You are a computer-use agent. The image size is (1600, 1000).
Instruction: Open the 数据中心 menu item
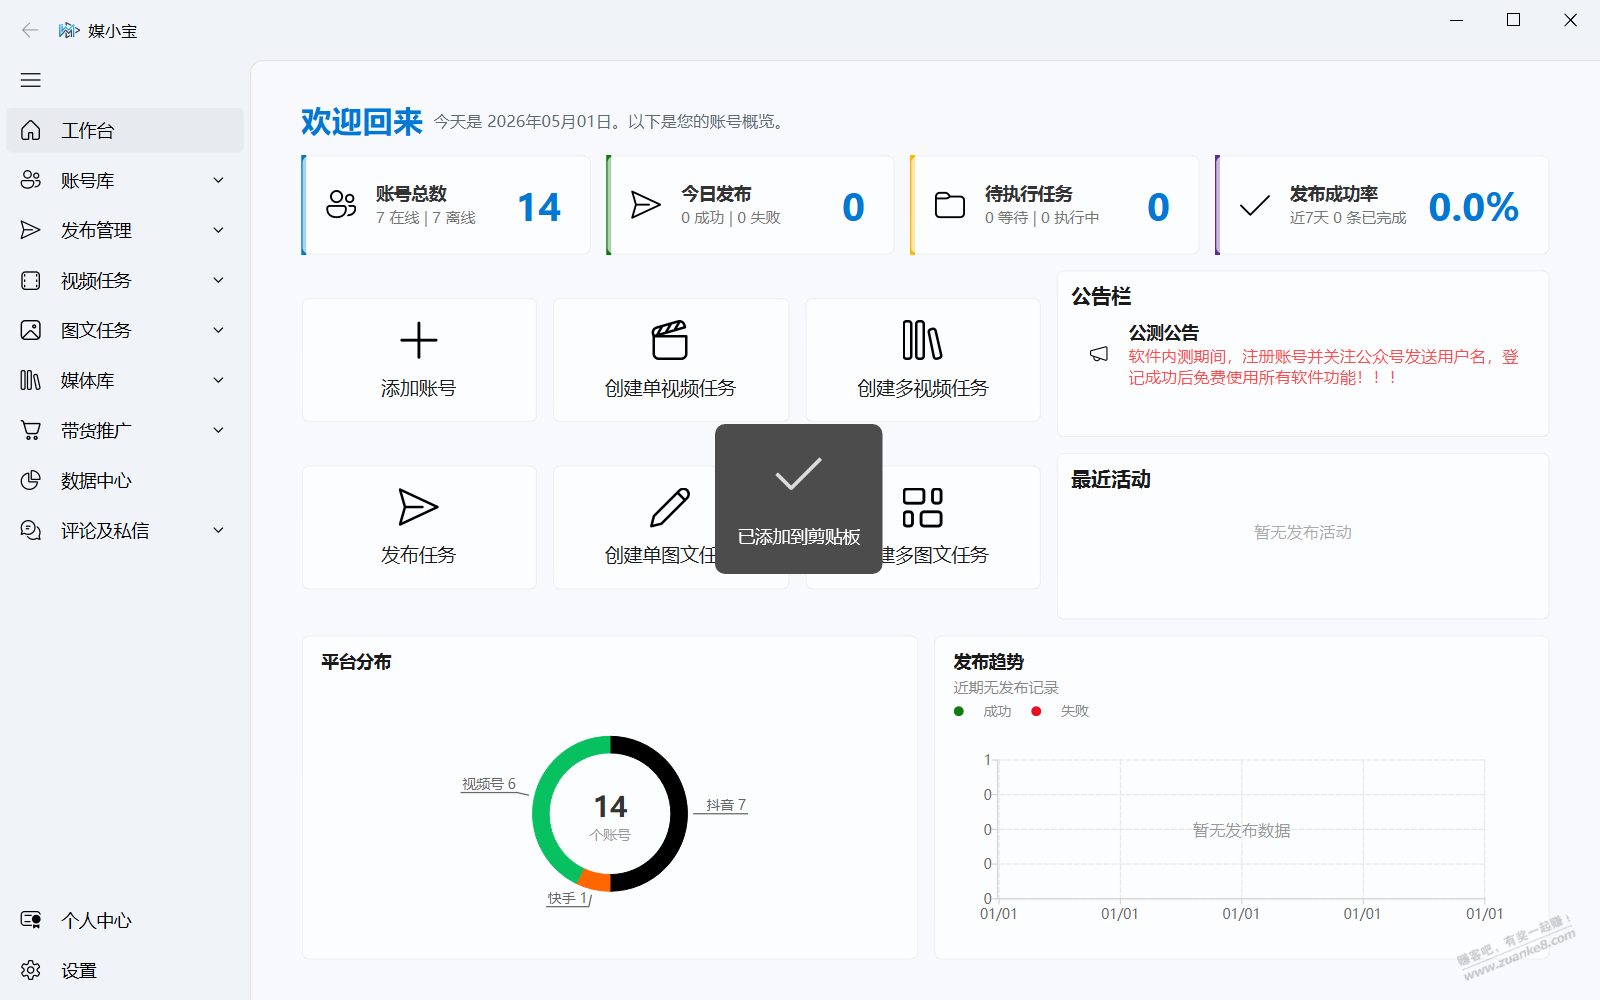coord(125,480)
